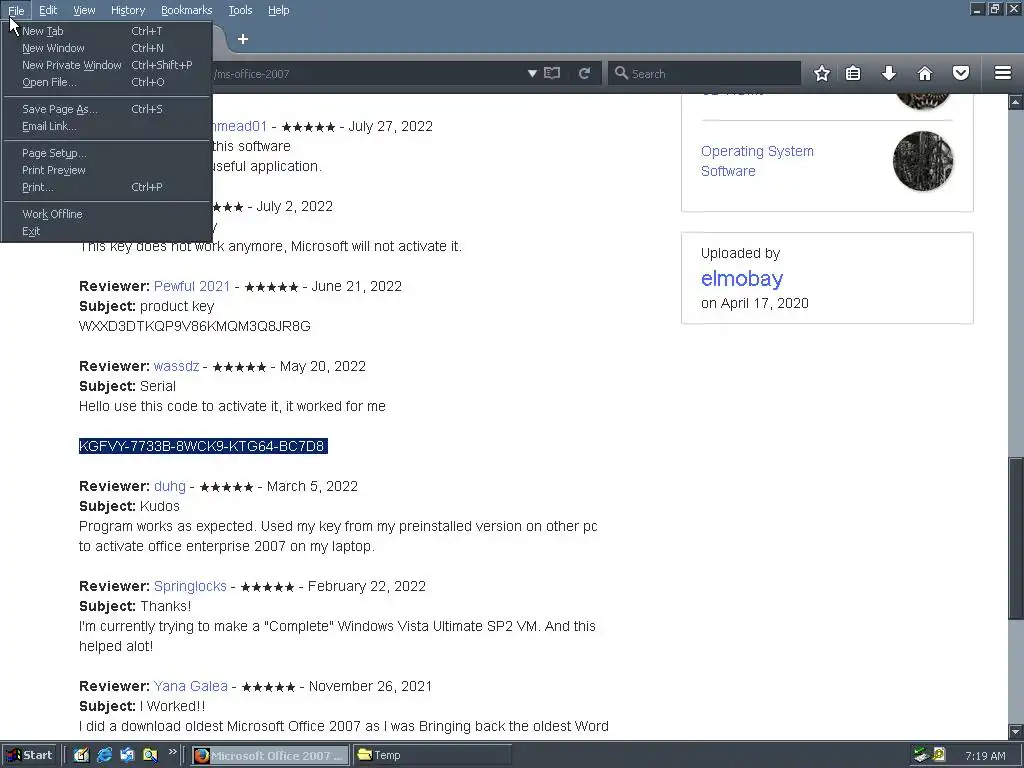Click the address bar URL field

[369, 73]
